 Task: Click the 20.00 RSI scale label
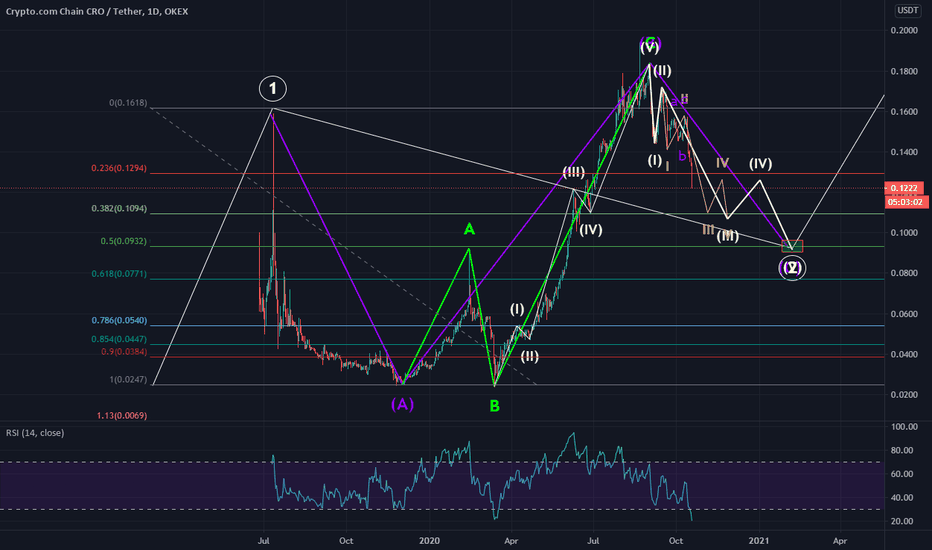pyautogui.click(x=904, y=521)
